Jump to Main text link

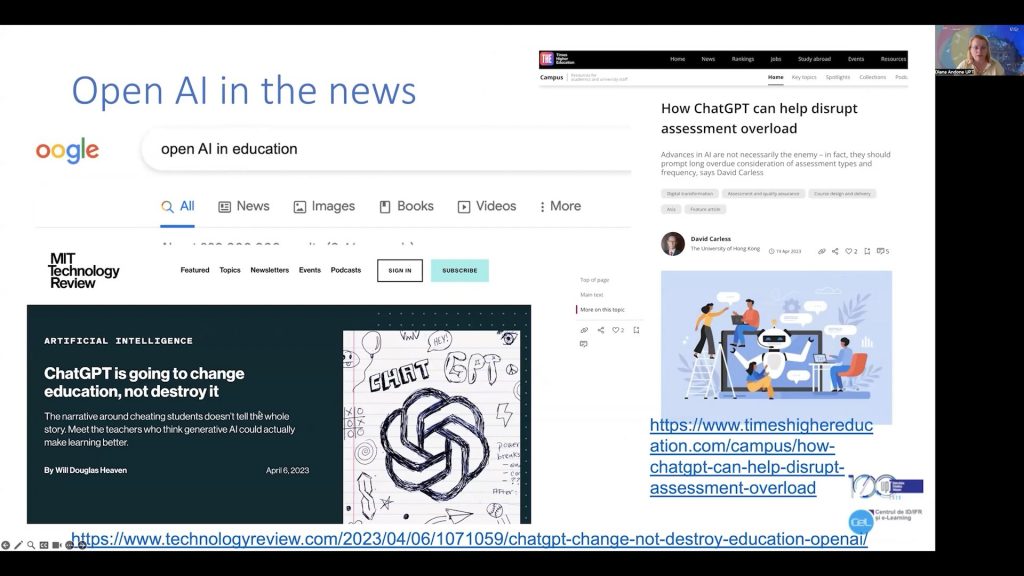coord(592,295)
